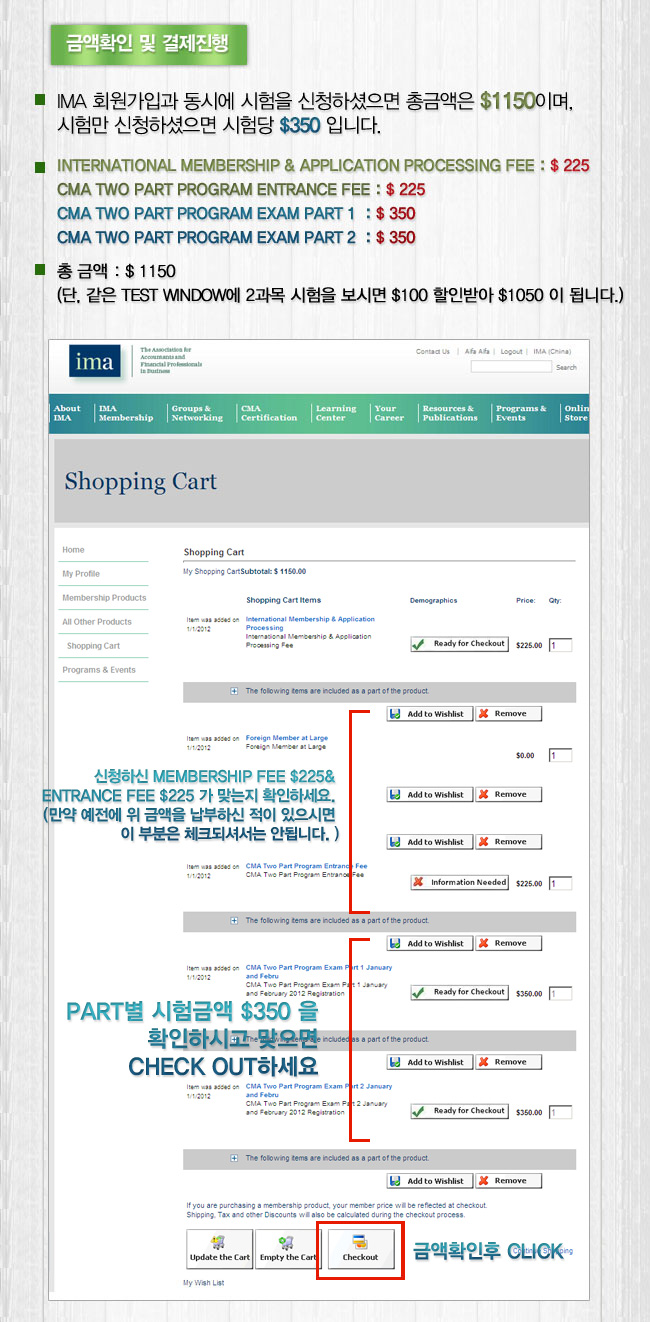
Task: Open the Your Career menu
Action: 389,413
